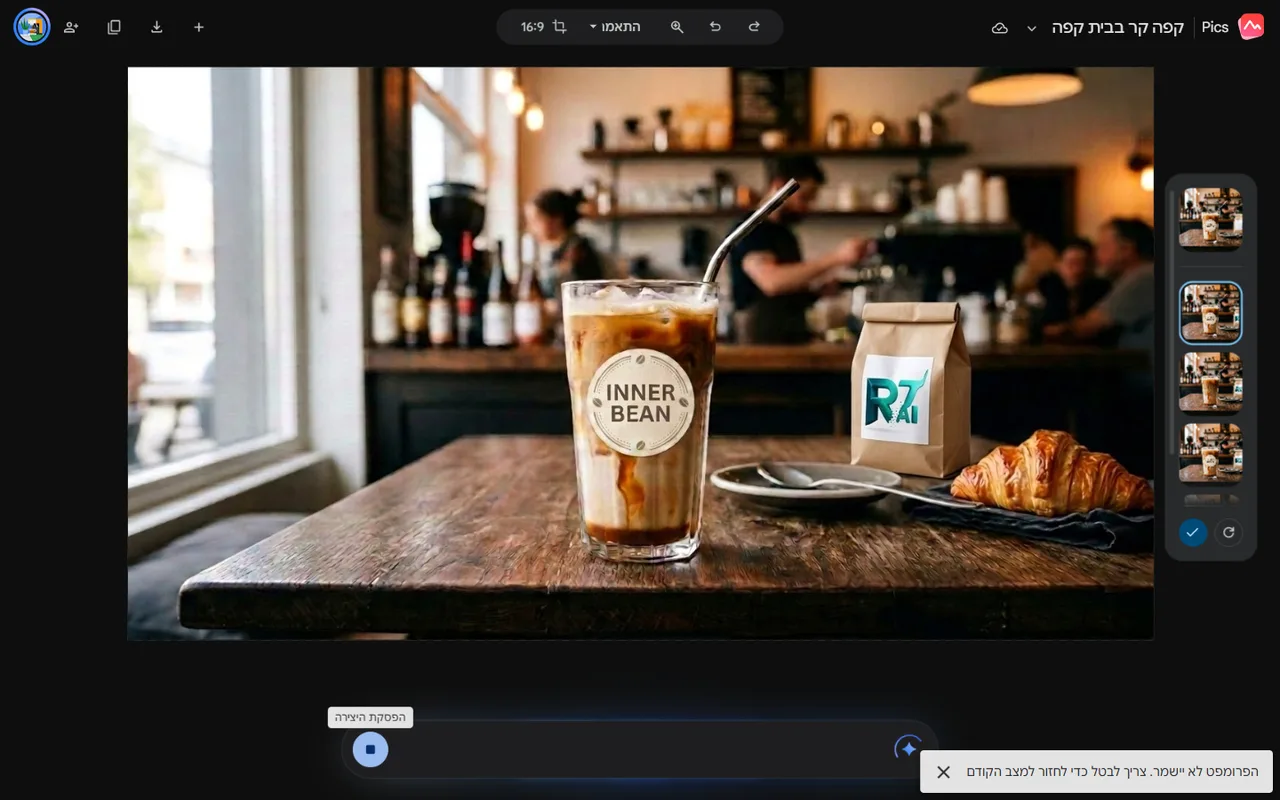Select the third variation thumbnail in the panel
This screenshot has height=800, width=1280.
pos(1211,382)
